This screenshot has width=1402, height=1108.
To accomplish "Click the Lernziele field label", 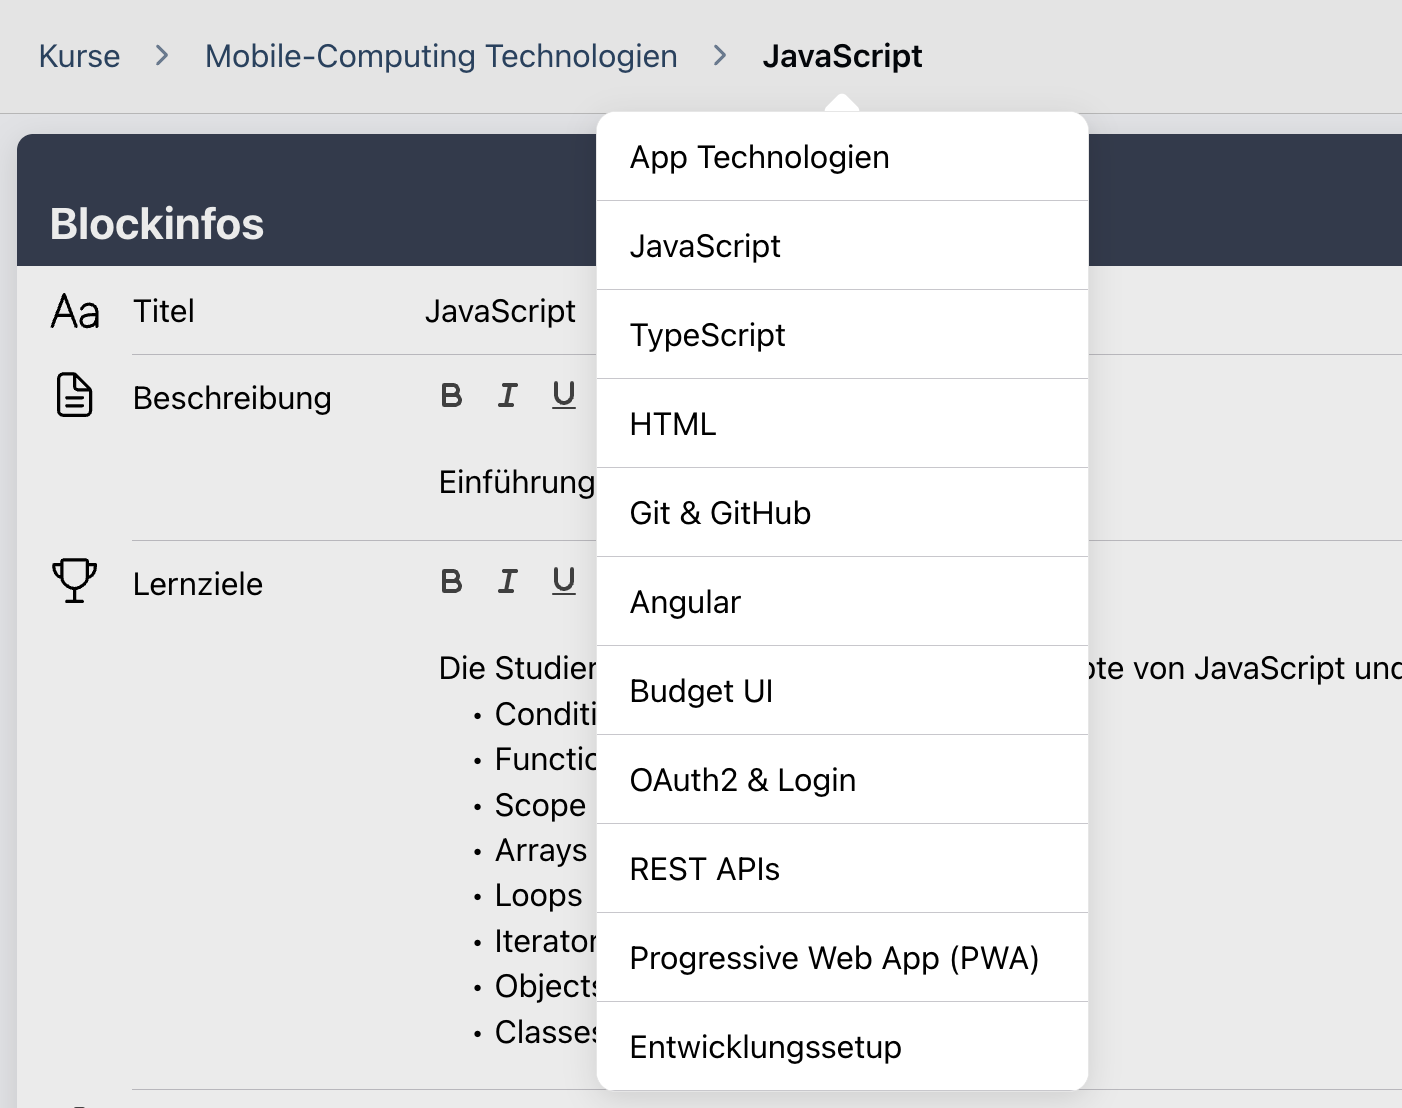I will [x=198, y=584].
